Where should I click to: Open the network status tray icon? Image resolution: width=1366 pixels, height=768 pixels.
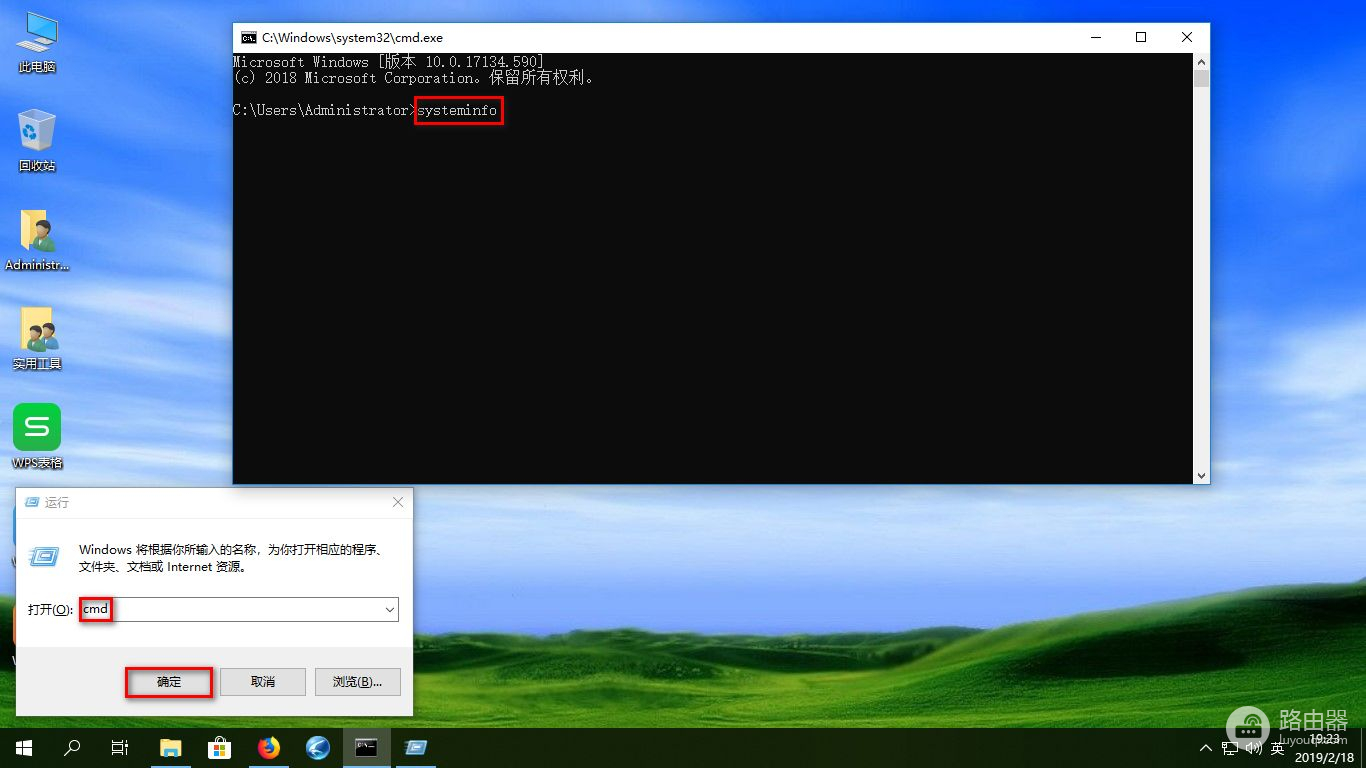[x=1230, y=748]
